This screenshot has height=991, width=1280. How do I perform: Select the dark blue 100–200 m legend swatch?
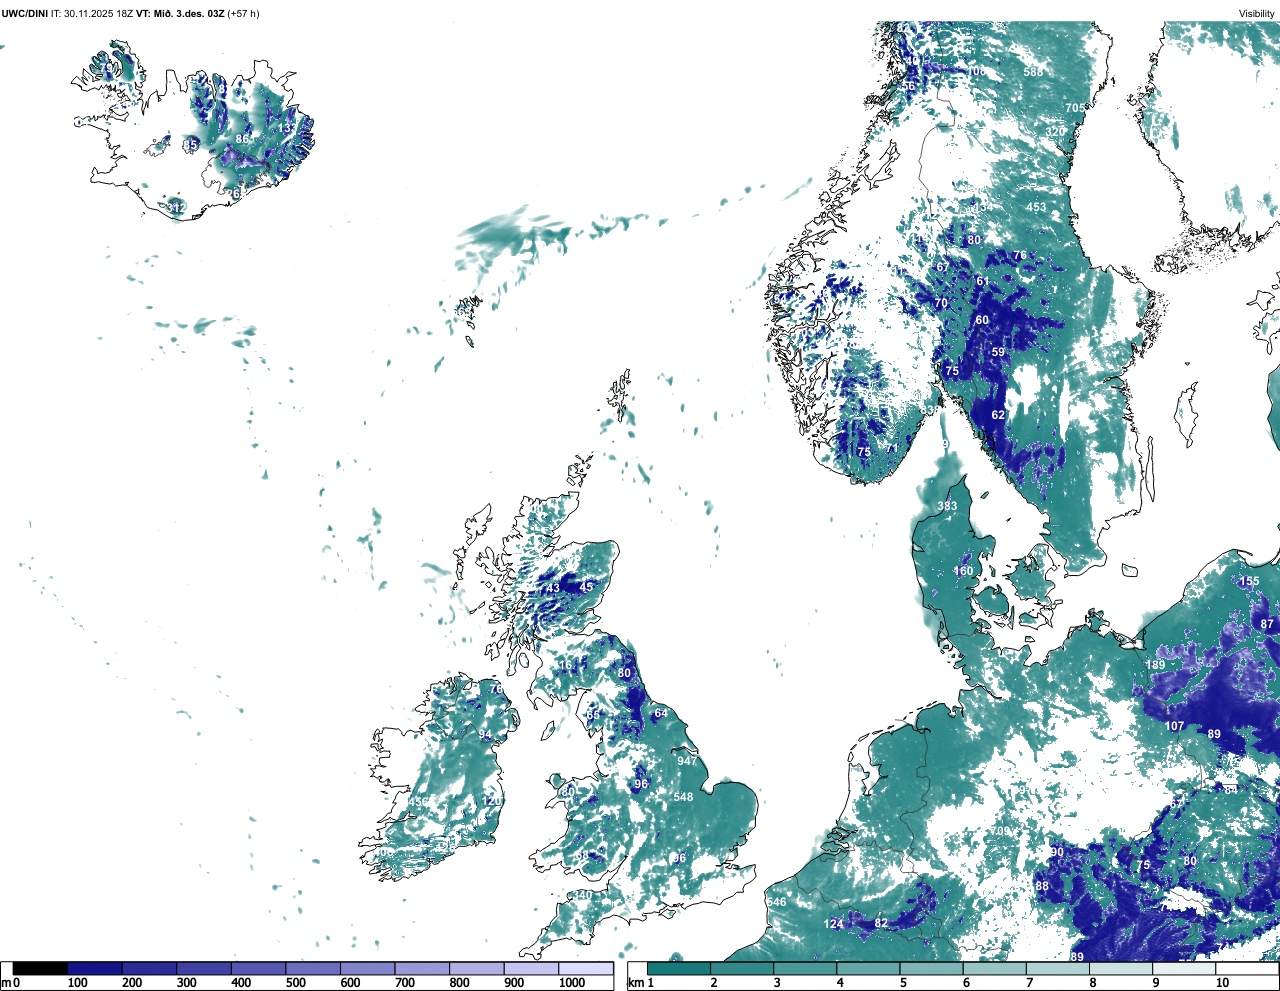(95, 968)
